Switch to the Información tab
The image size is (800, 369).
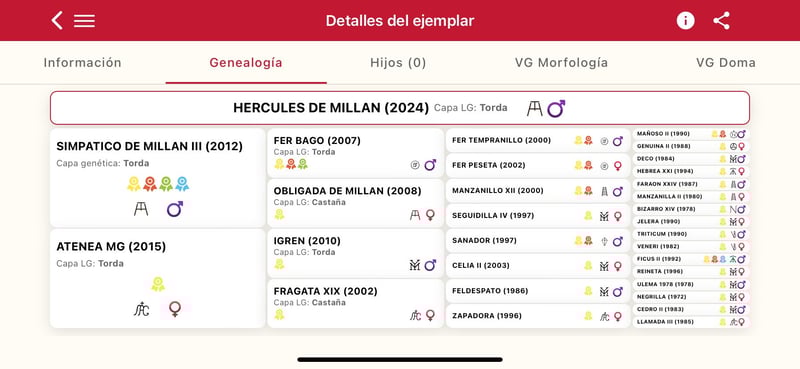83,63
